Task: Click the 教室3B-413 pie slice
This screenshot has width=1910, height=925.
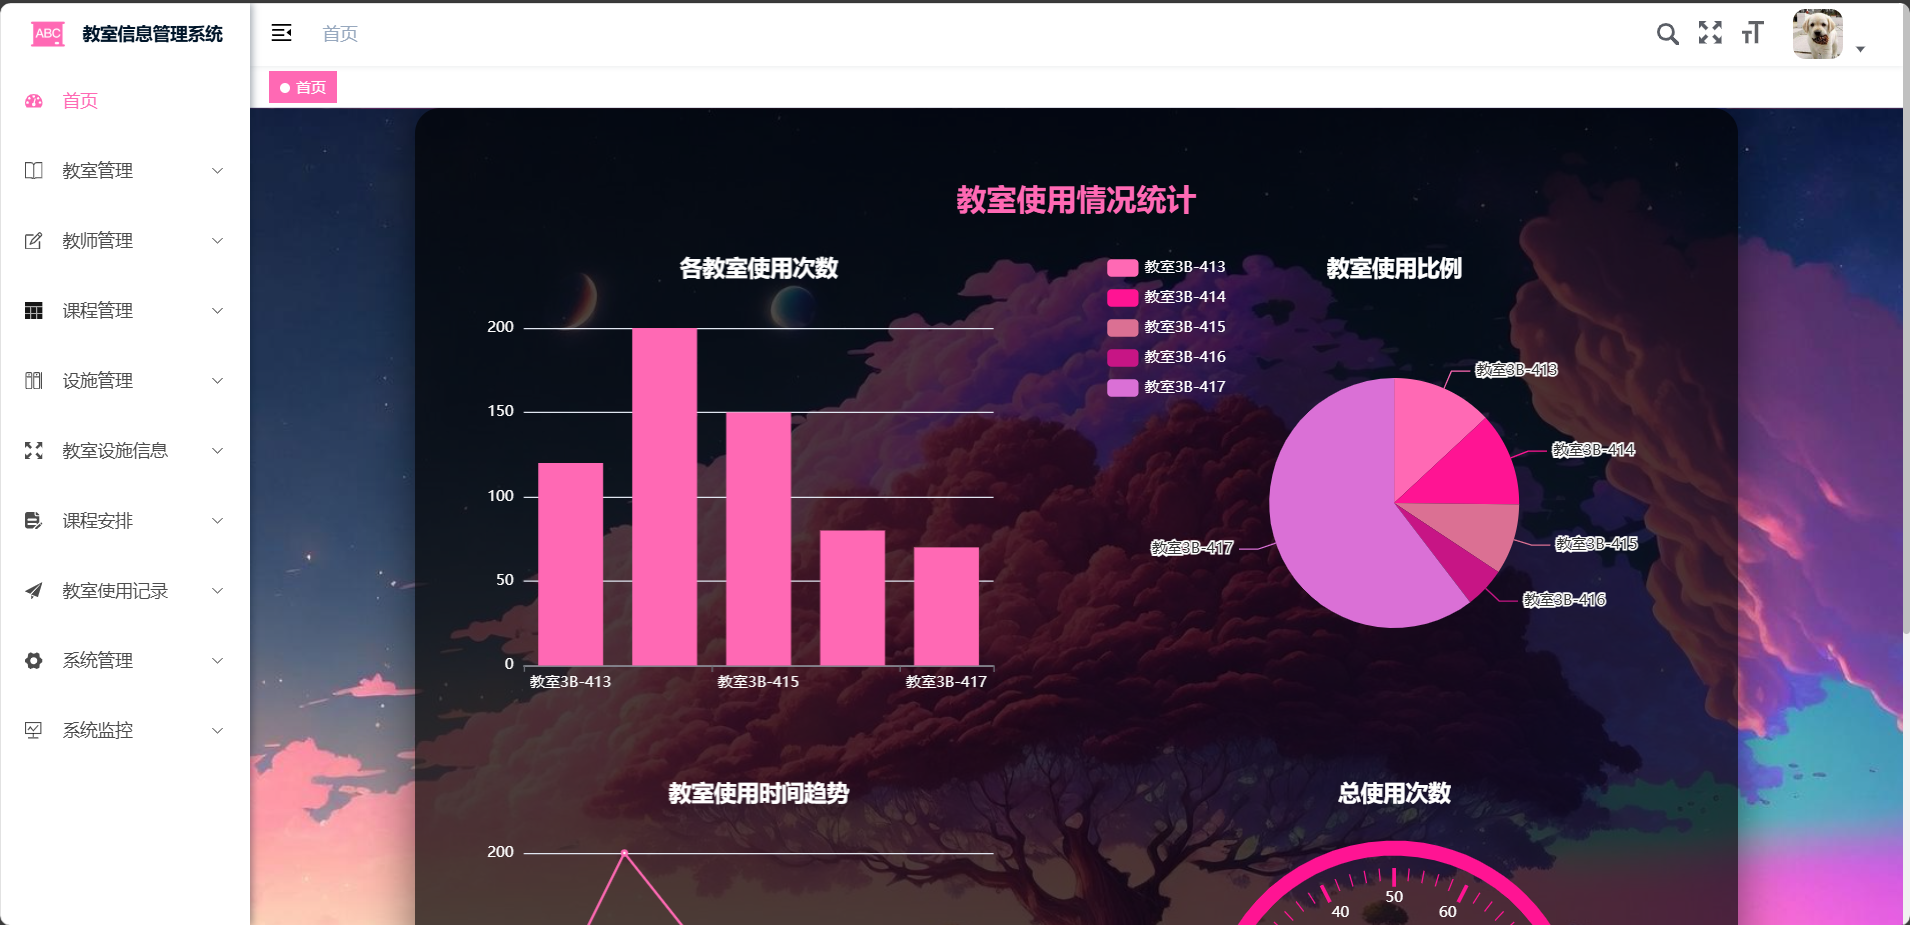Action: (x=1425, y=425)
